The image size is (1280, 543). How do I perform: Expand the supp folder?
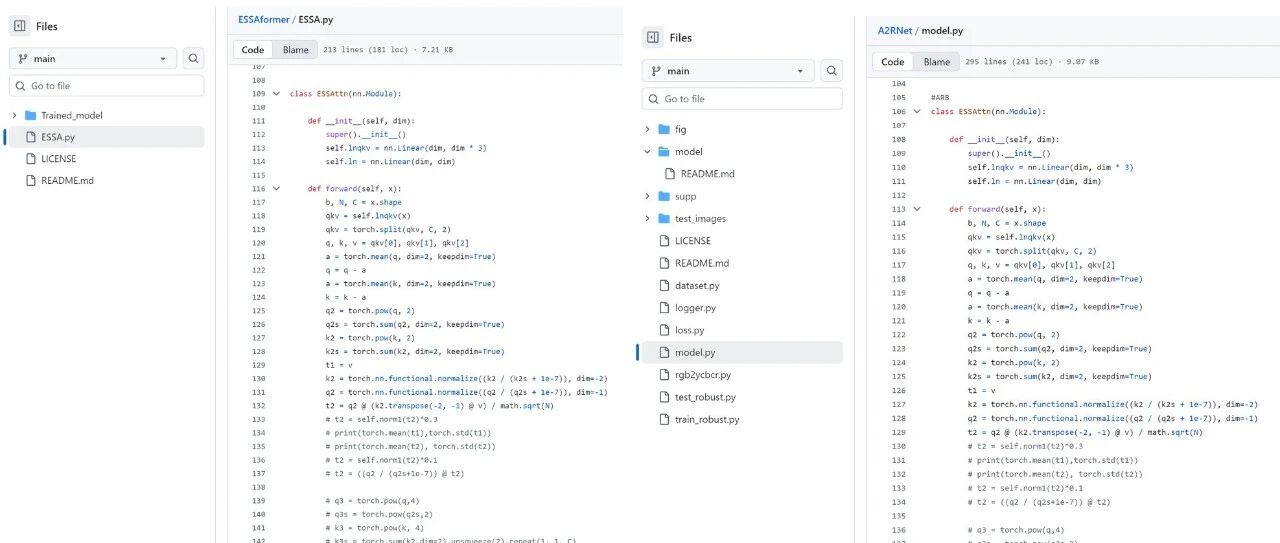pos(648,196)
